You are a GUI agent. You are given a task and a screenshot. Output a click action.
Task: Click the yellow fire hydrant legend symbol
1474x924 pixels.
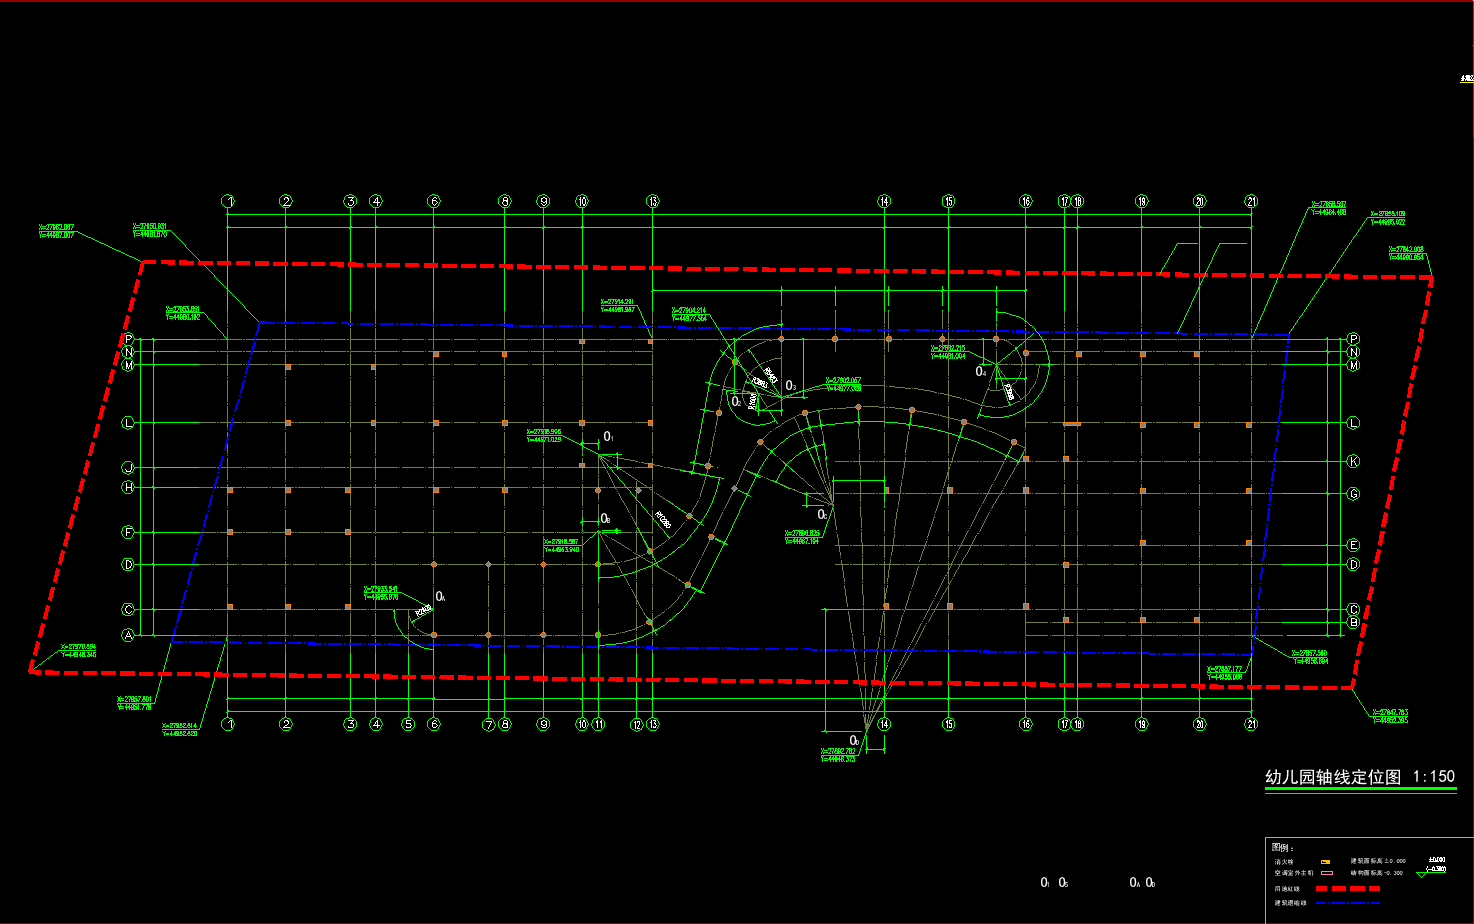1325,861
